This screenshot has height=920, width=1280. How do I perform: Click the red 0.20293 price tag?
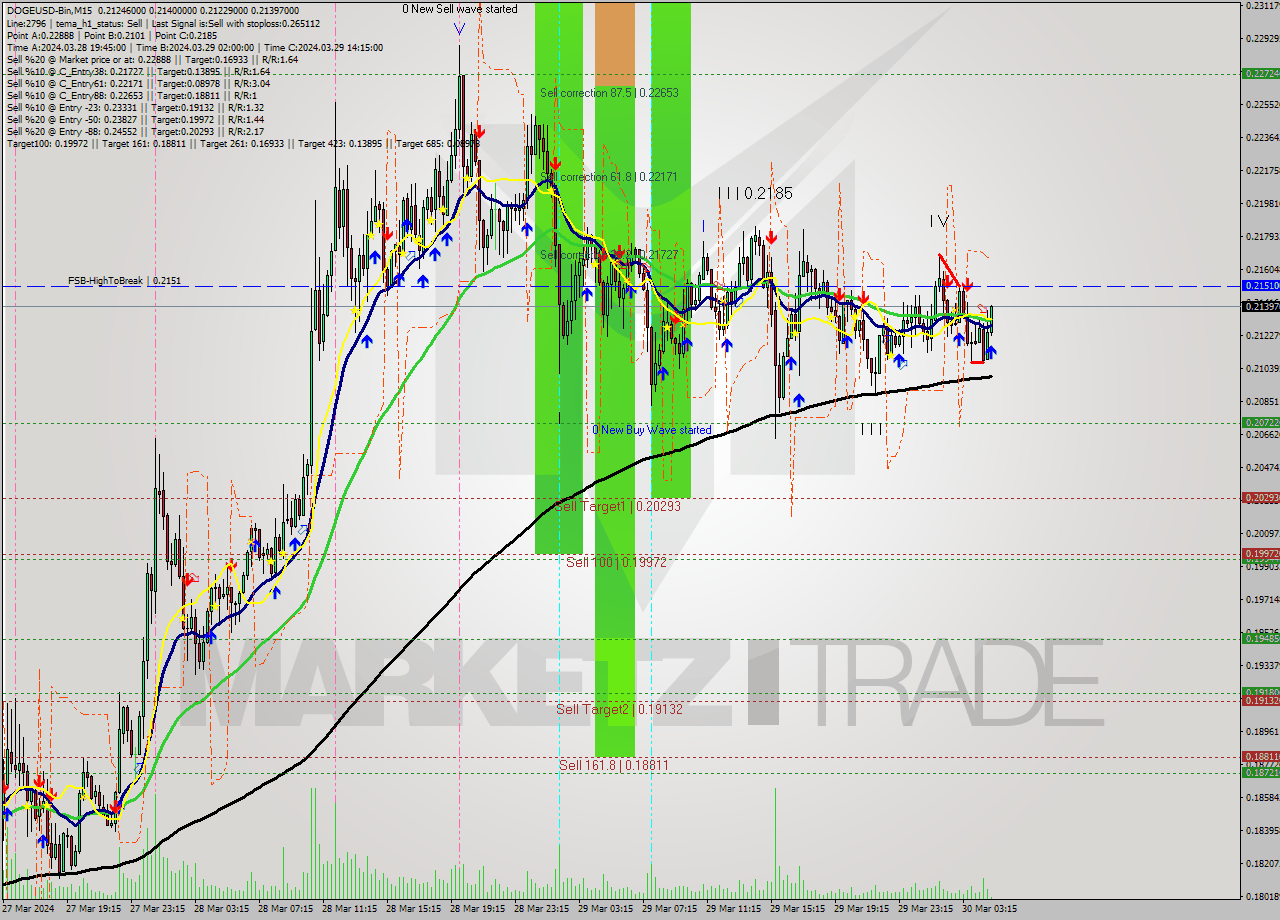[1260, 497]
